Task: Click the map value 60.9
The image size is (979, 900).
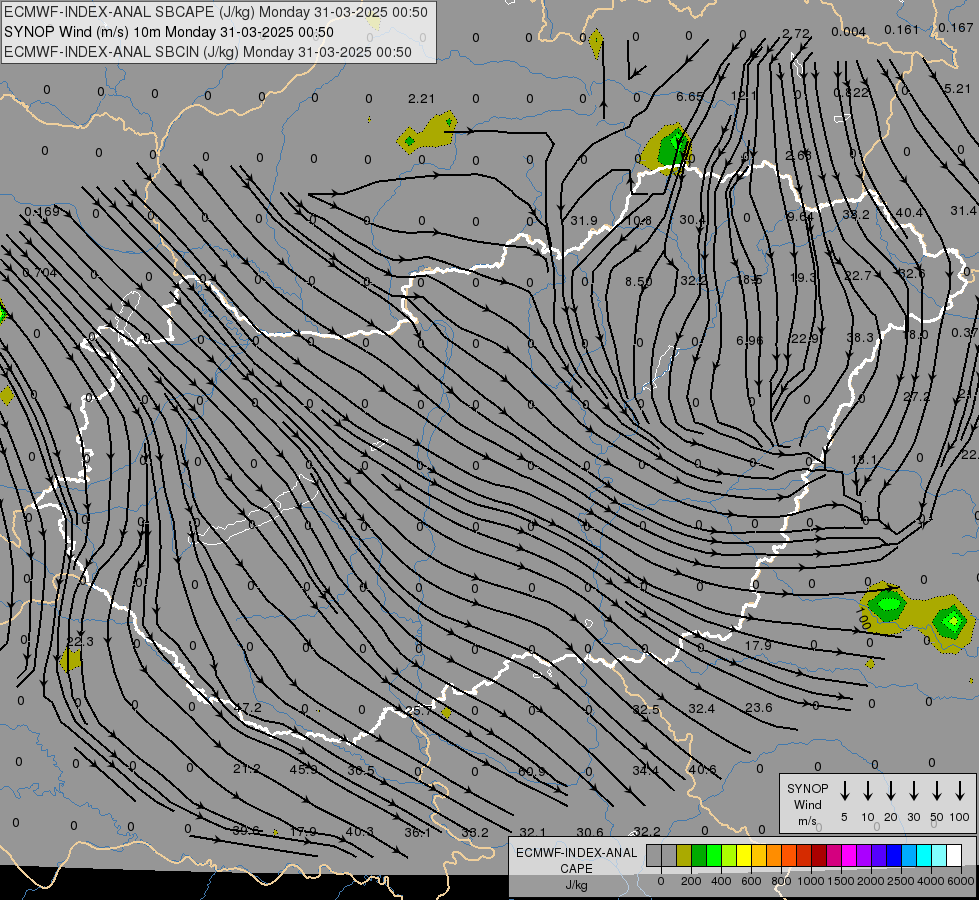Action: point(531,772)
